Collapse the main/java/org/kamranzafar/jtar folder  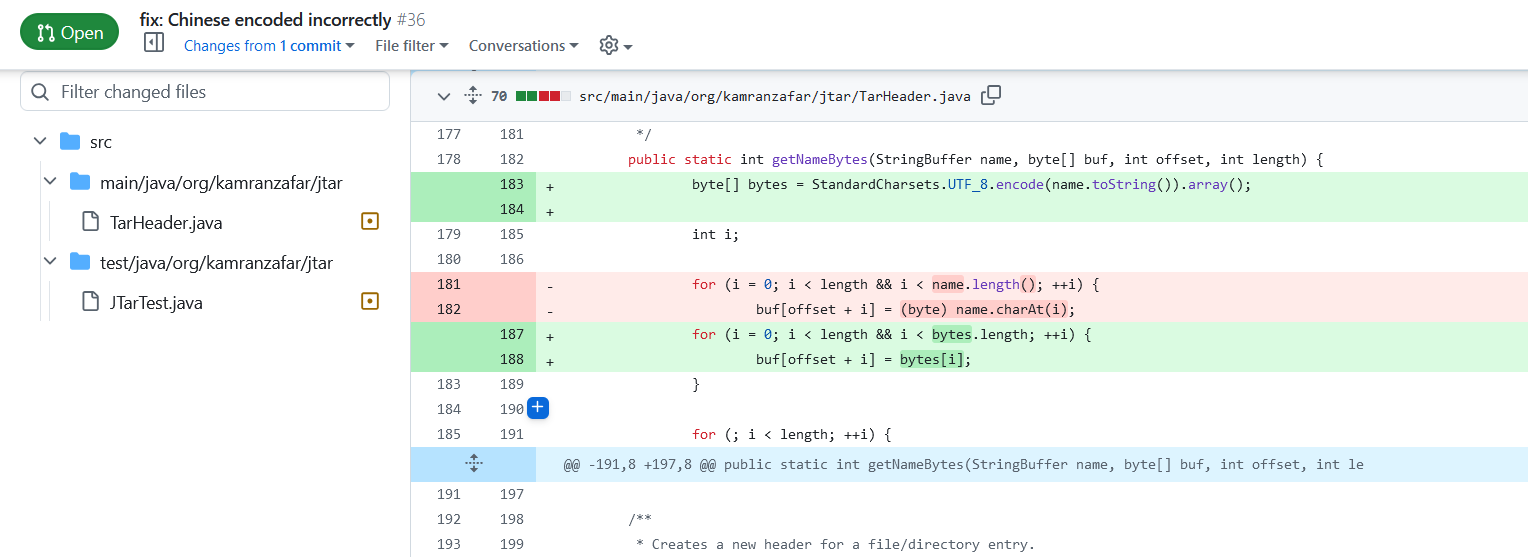49,182
